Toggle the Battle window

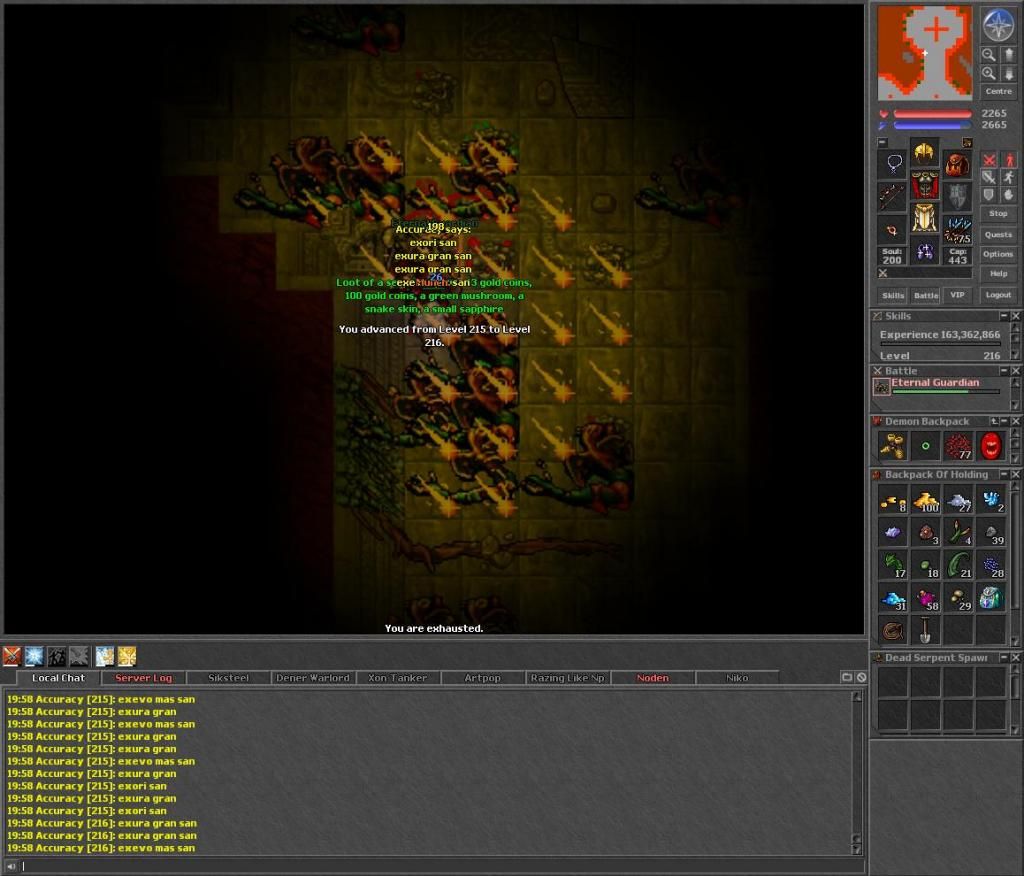tap(925, 295)
